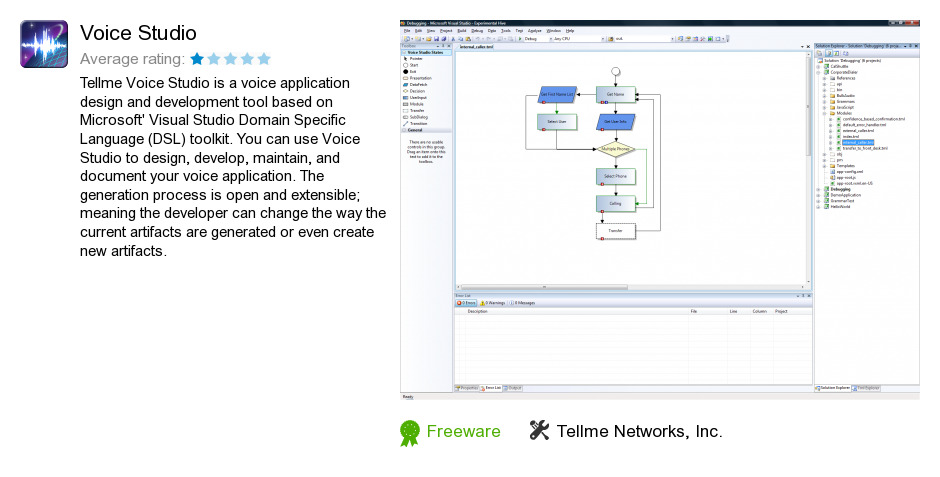940x477 pixels.
Task: Click the Select Phone node
Action: click(616, 176)
